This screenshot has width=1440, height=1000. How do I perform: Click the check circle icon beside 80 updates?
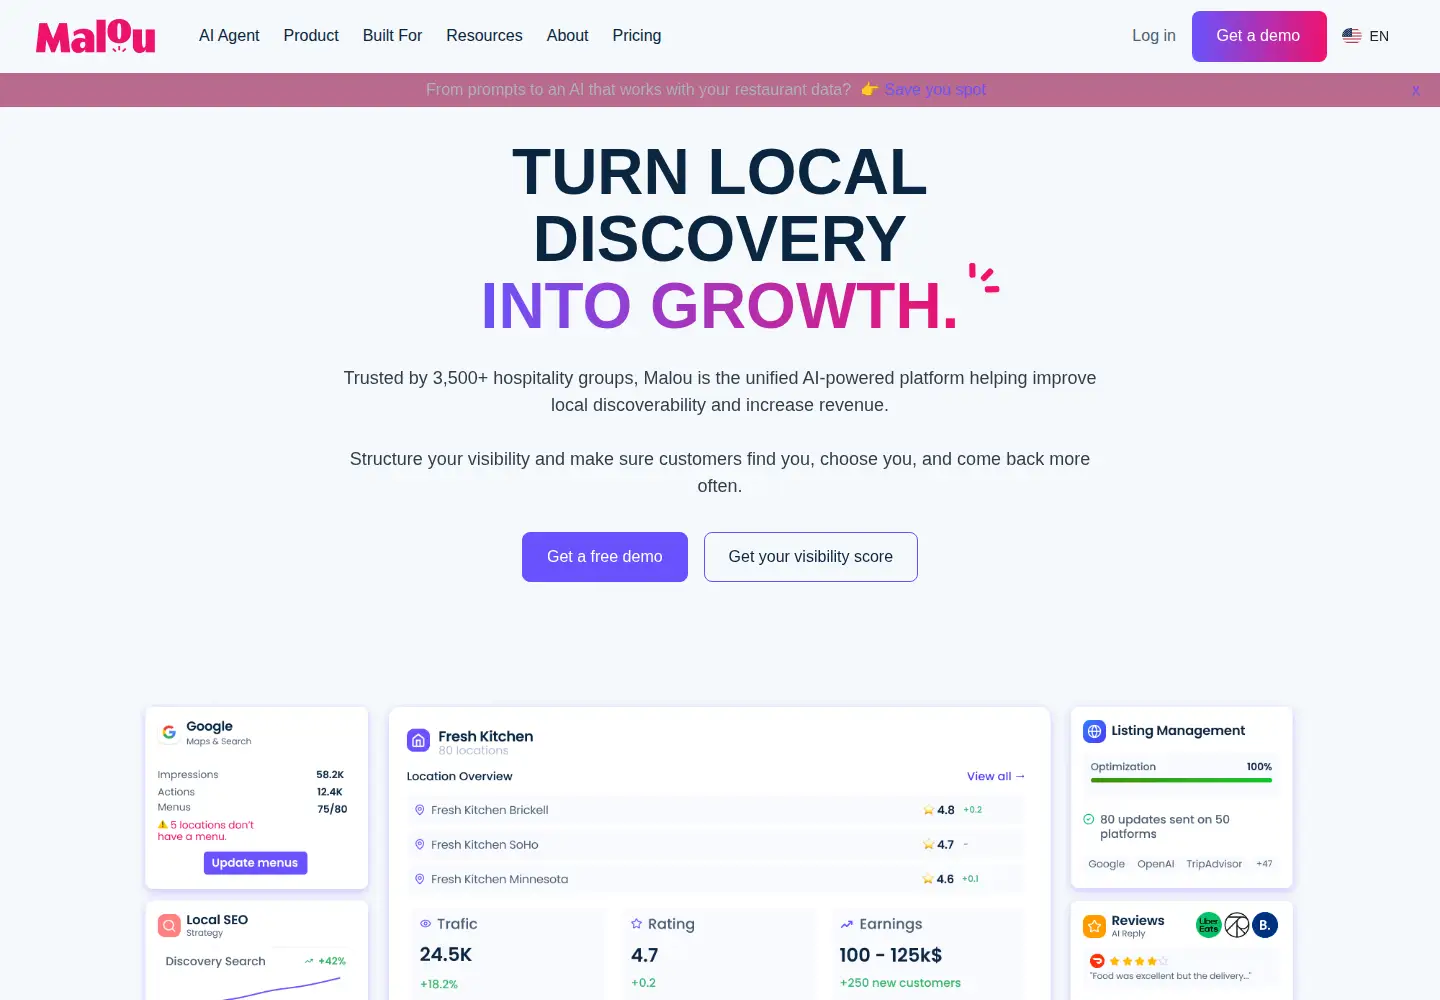pos(1089,819)
